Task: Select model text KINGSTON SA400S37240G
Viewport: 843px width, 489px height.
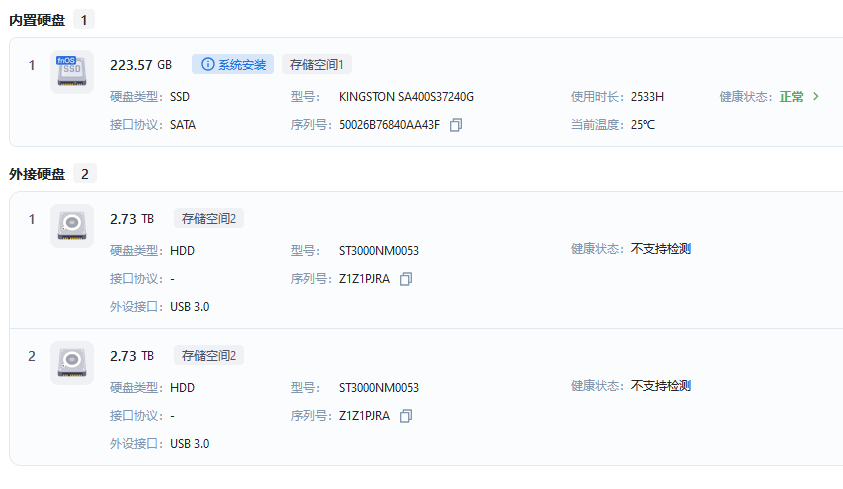Action: [x=406, y=97]
